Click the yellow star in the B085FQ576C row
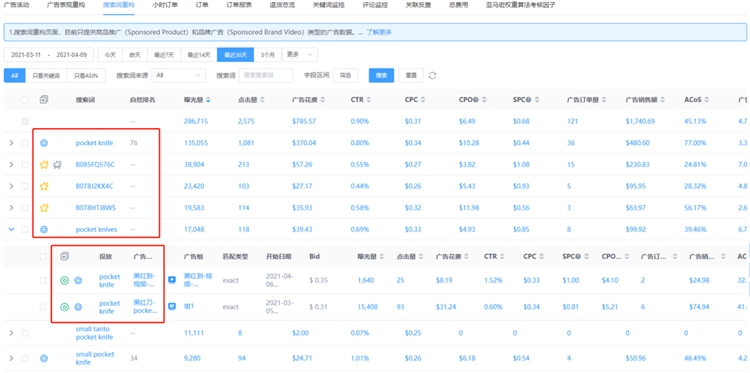Image resolution: width=750 pixels, height=373 pixels. (x=44, y=165)
